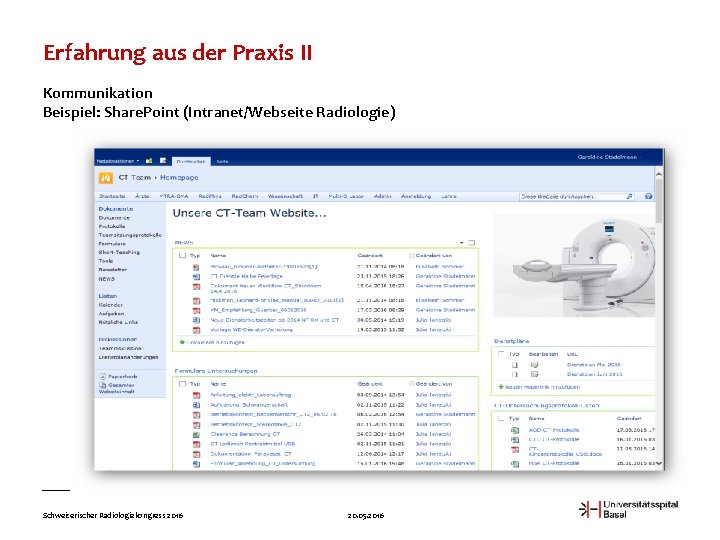Click the Geraldine Stadelmann user name in header
720x540 pixels.
click(607, 157)
